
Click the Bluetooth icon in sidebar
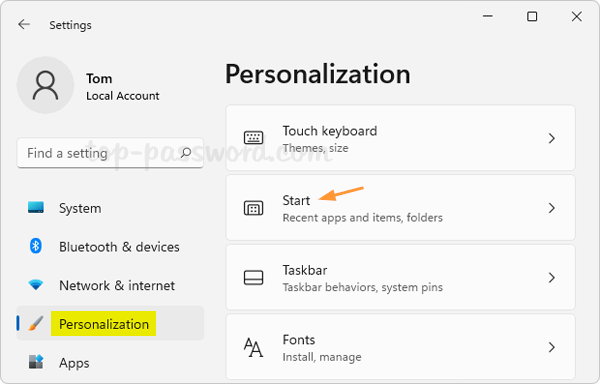click(x=36, y=246)
